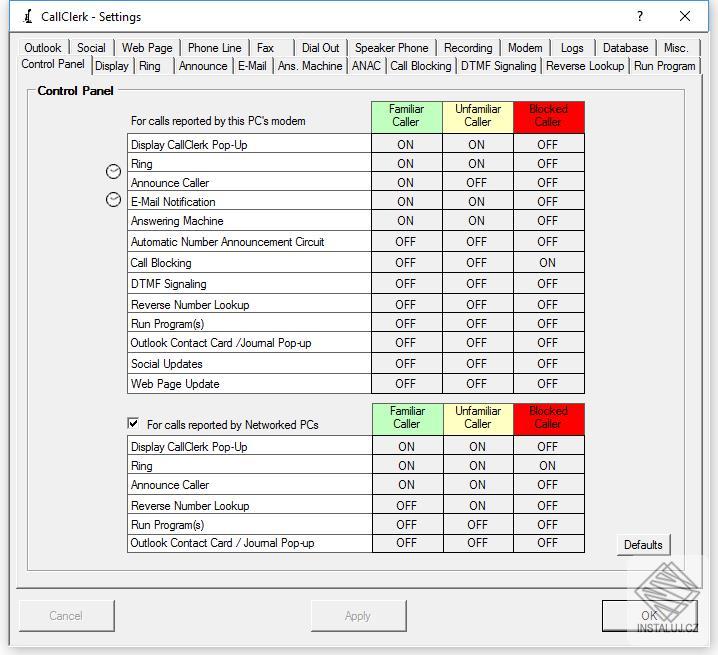Screen dimensions: 718x655
Task: Click 'For calls reported by this PC's modem' text
Action: coord(218,121)
